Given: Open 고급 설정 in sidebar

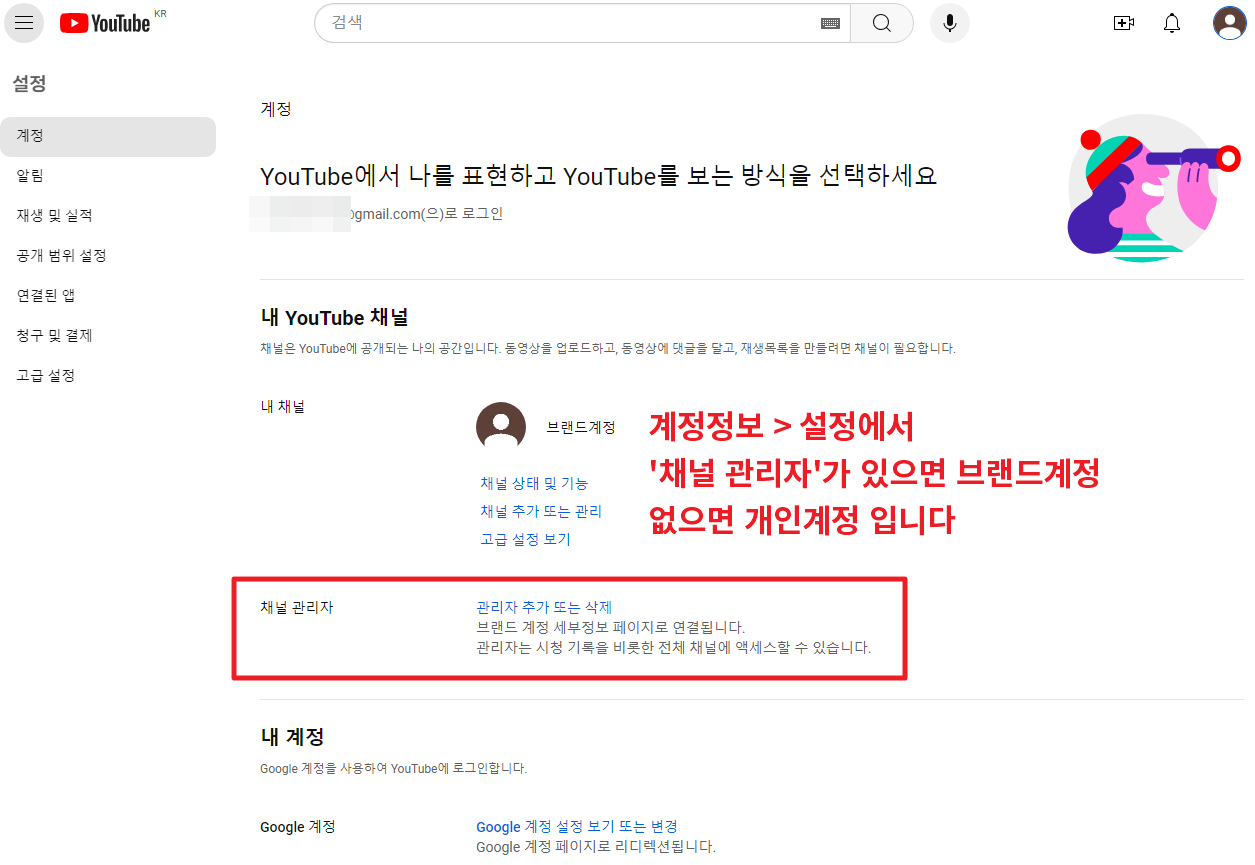Looking at the screenshot, I should (x=108, y=376).
